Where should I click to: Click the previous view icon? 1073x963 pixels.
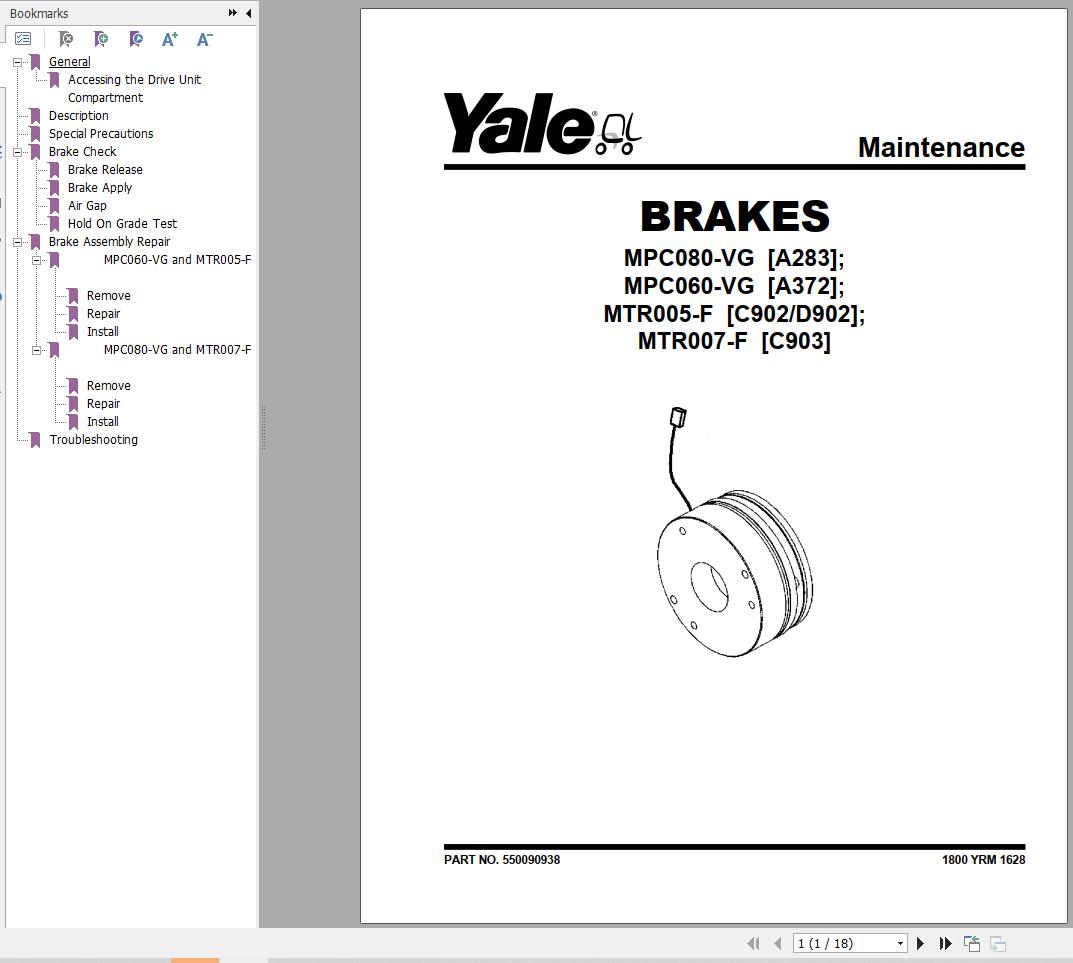972,943
